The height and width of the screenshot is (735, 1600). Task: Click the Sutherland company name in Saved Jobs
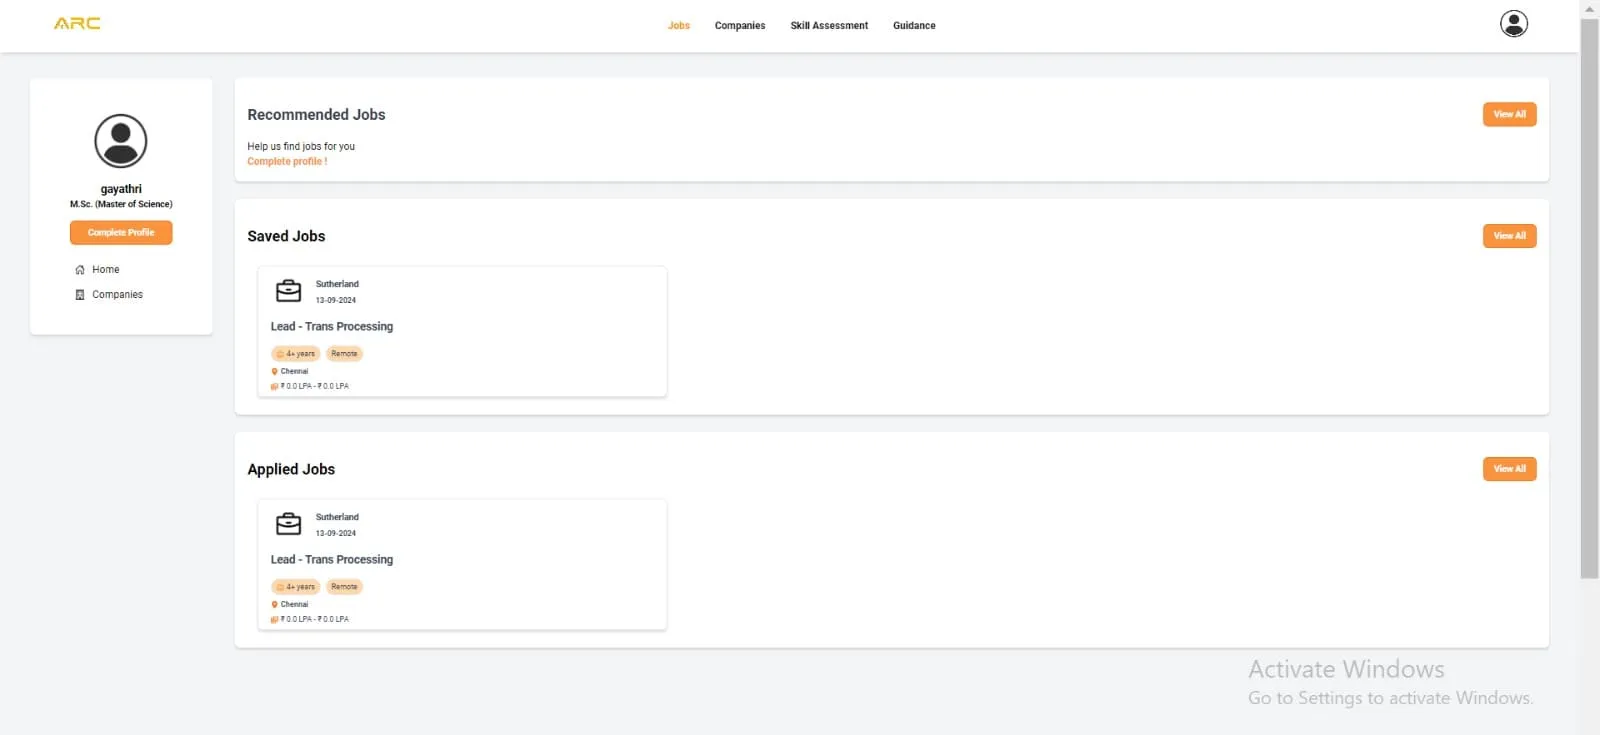point(337,284)
